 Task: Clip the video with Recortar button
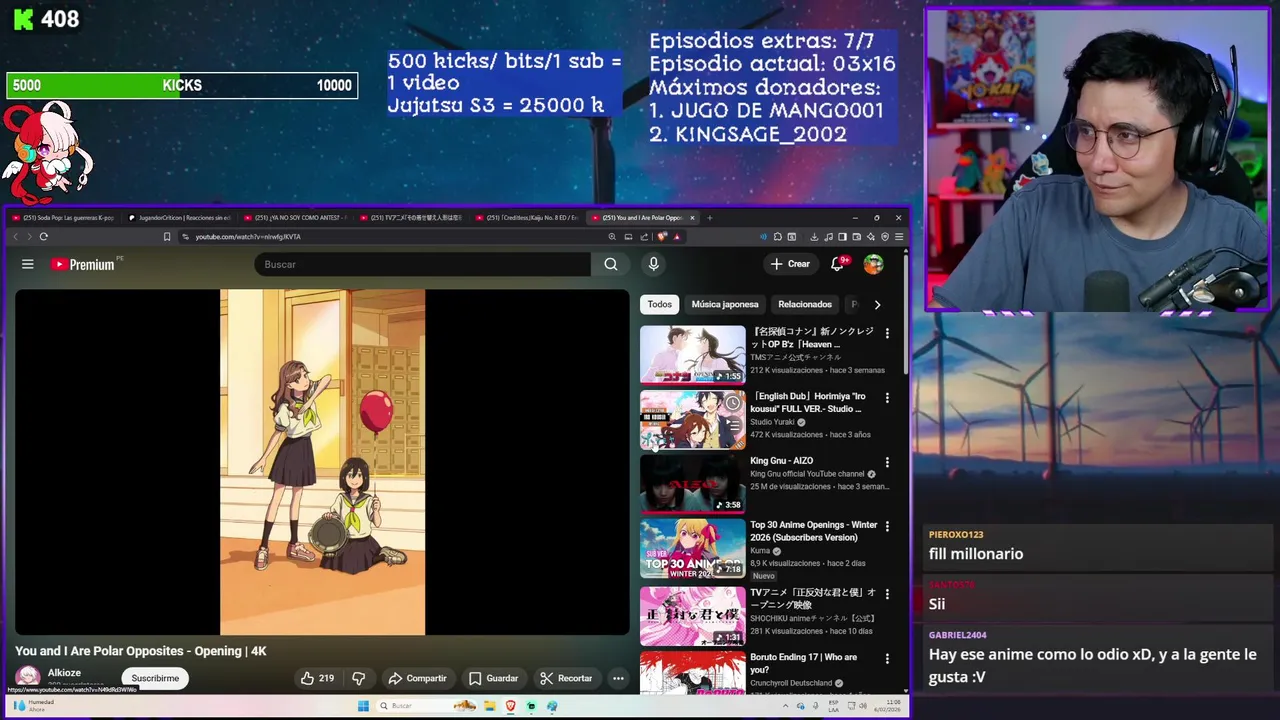(x=566, y=678)
